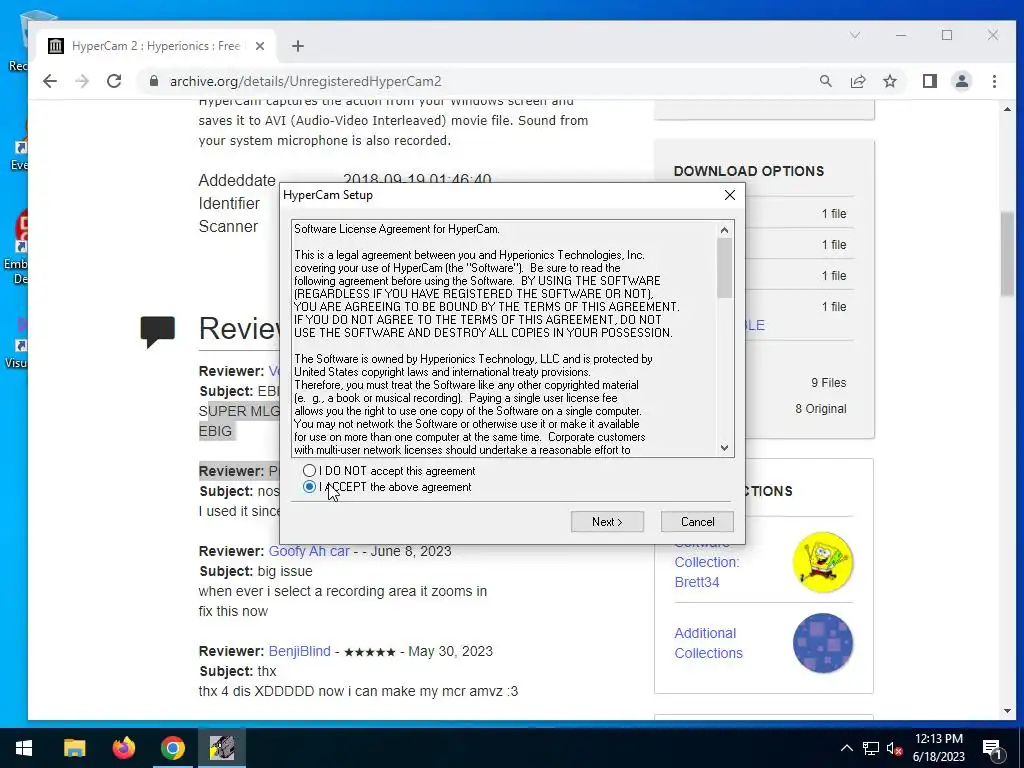Open Additional Collections link
The image size is (1024, 768).
[x=709, y=643]
